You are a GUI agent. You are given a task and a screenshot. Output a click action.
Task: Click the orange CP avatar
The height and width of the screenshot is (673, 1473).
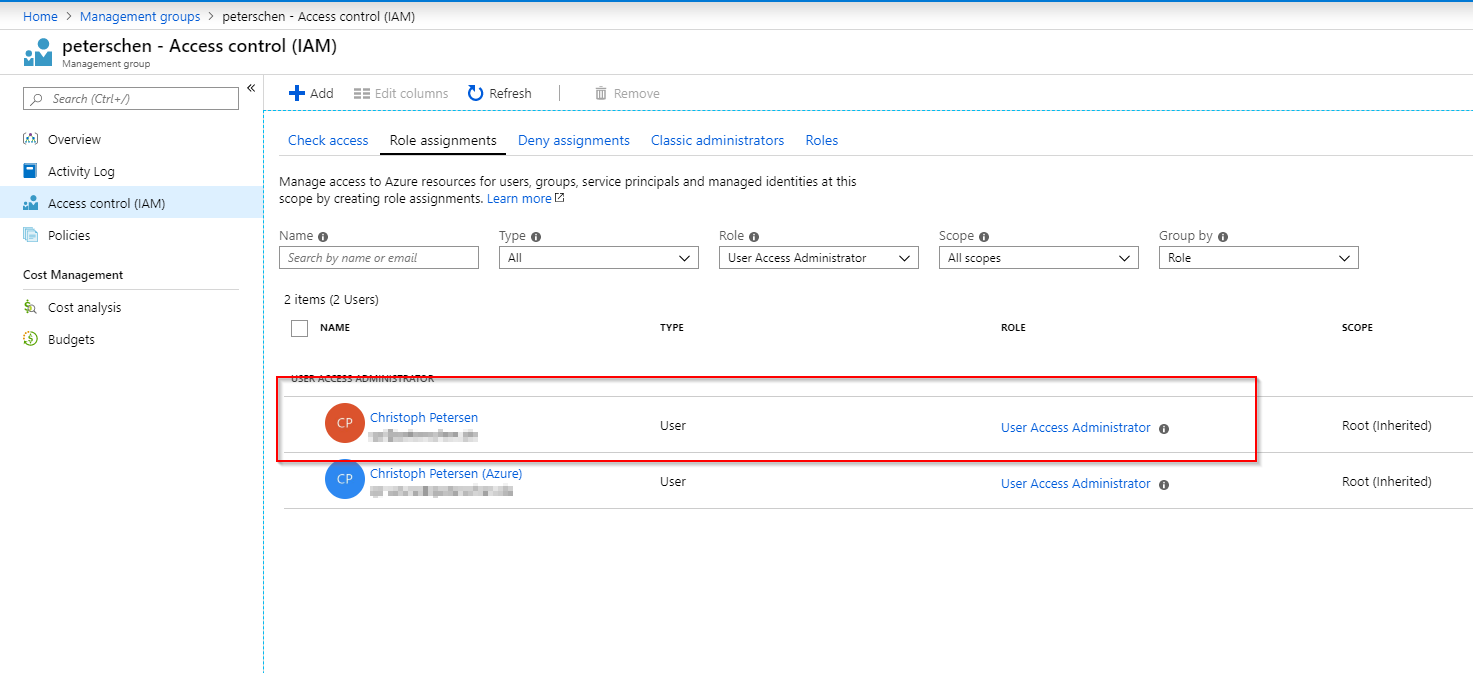coord(345,423)
